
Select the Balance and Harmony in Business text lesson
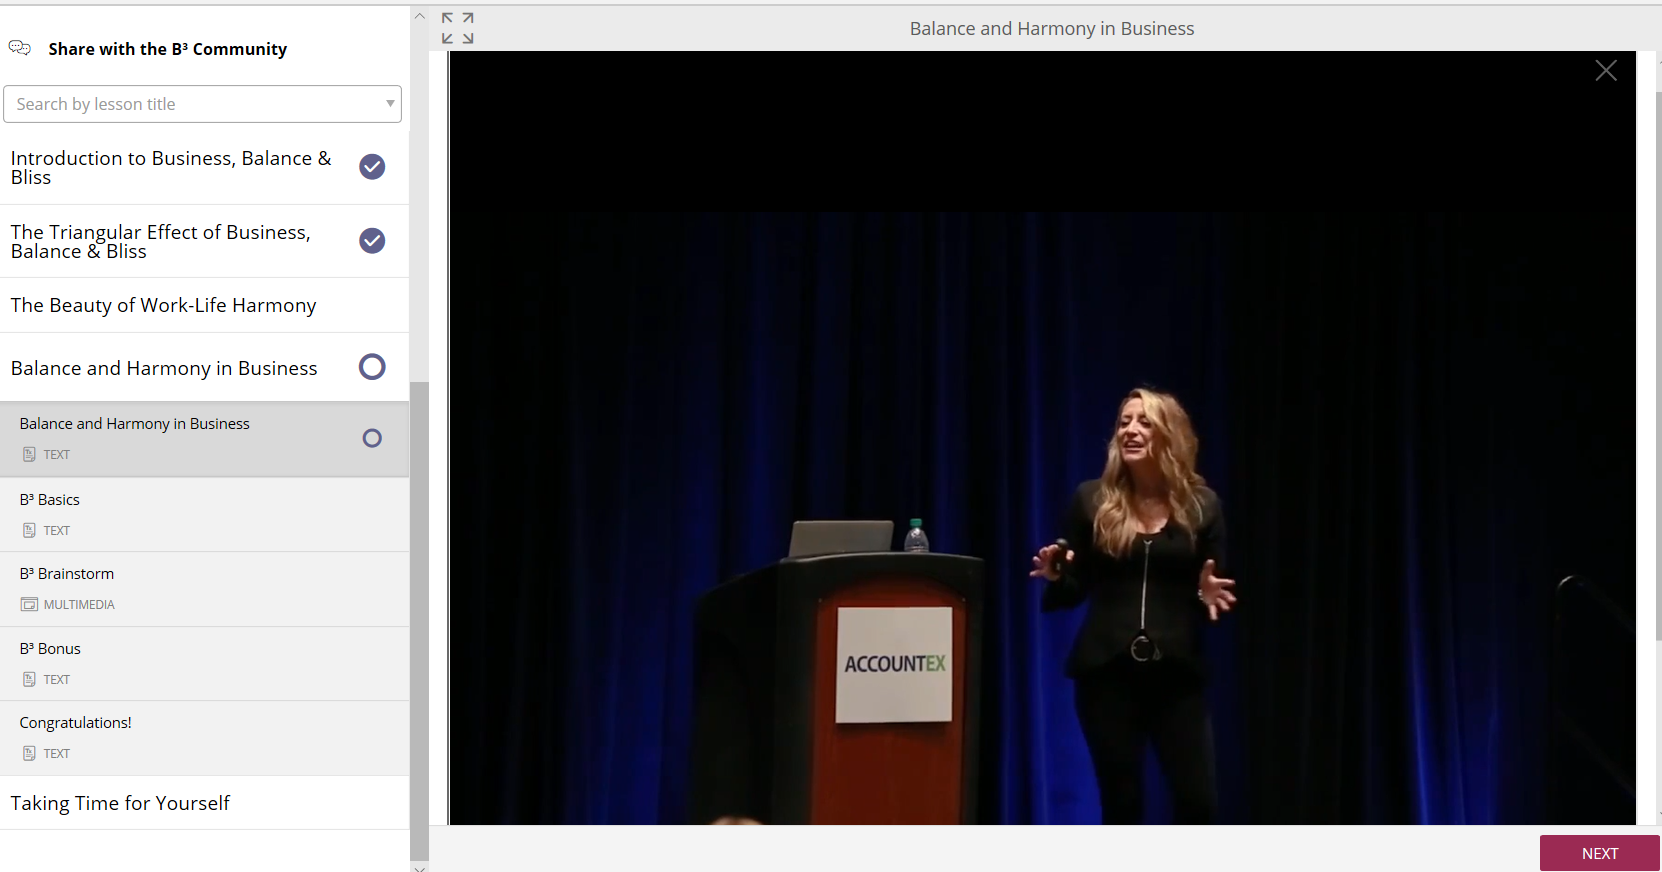204,439
